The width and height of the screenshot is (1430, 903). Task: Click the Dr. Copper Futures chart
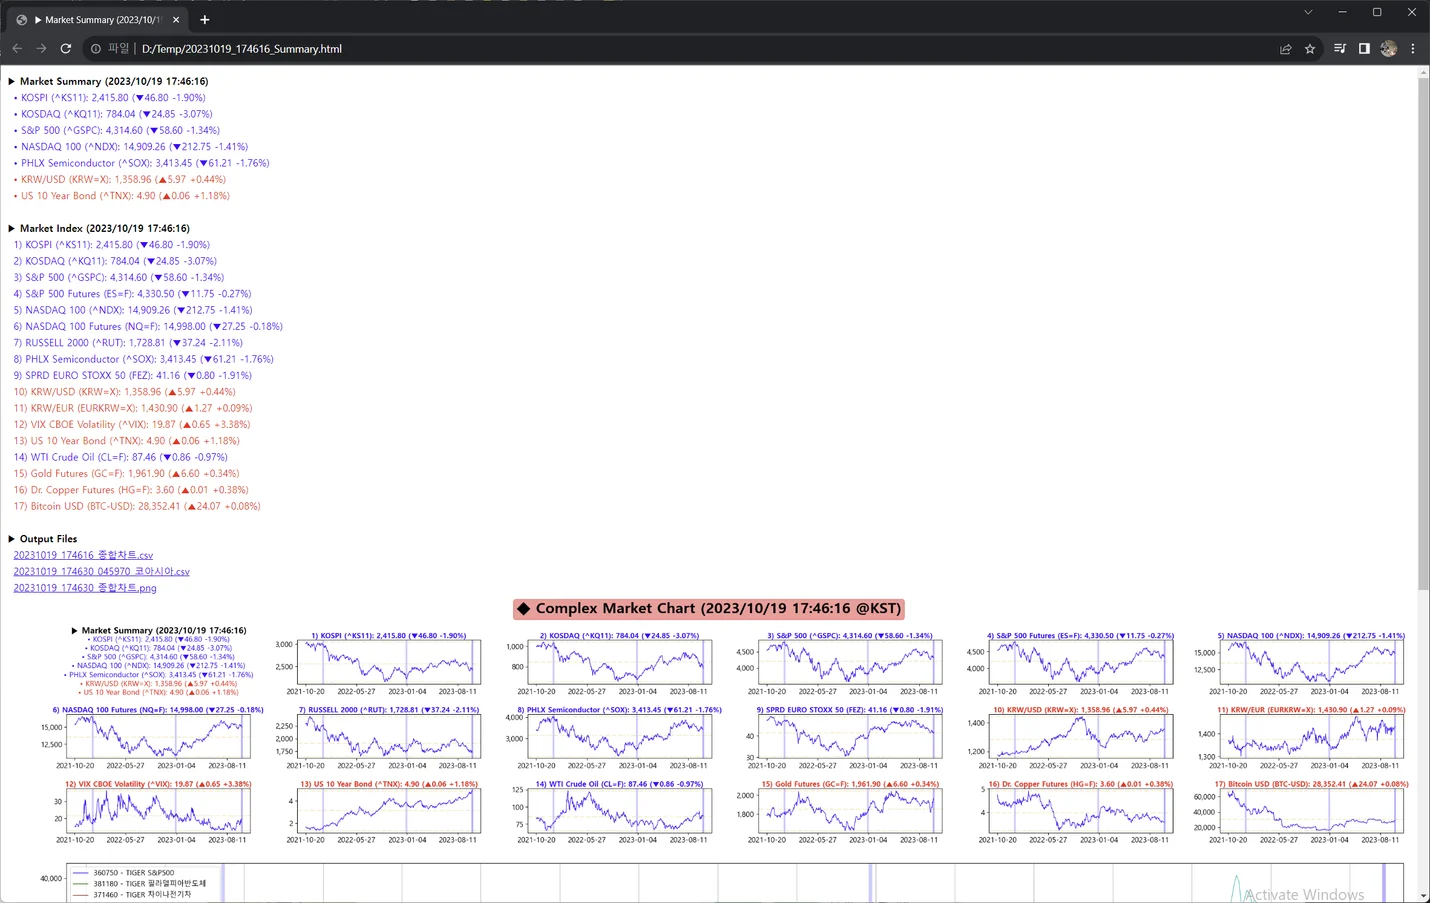[x=1080, y=812]
